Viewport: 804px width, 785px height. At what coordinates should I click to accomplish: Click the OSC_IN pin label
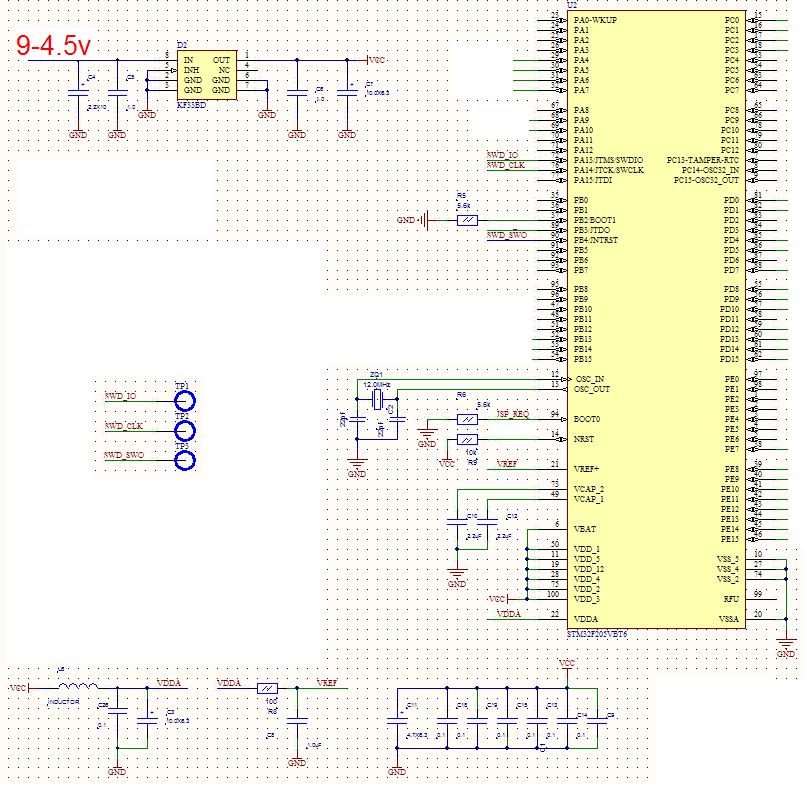click(588, 379)
